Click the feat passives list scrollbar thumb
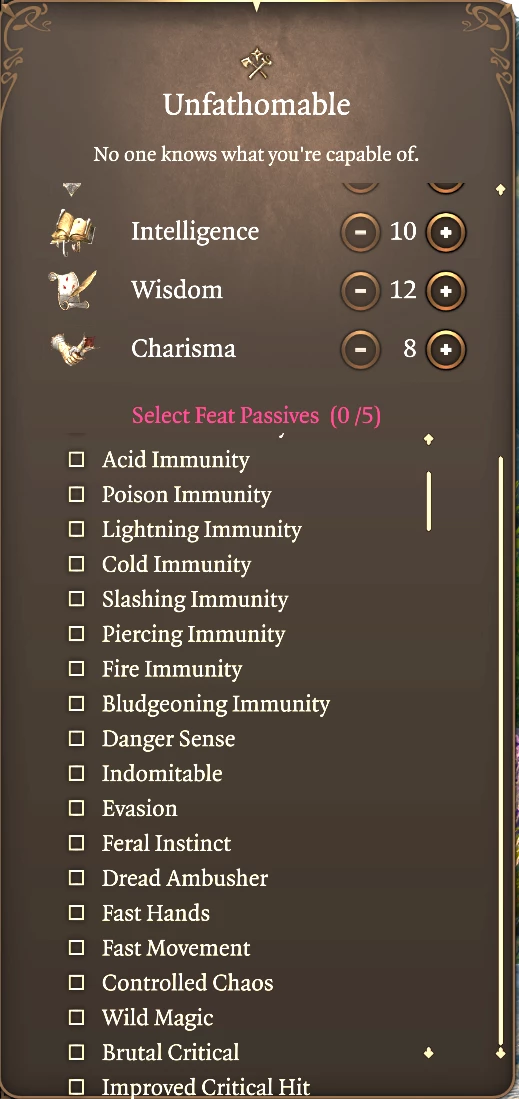Viewport: 519px width, 1099px height. (x=429, y=501)
